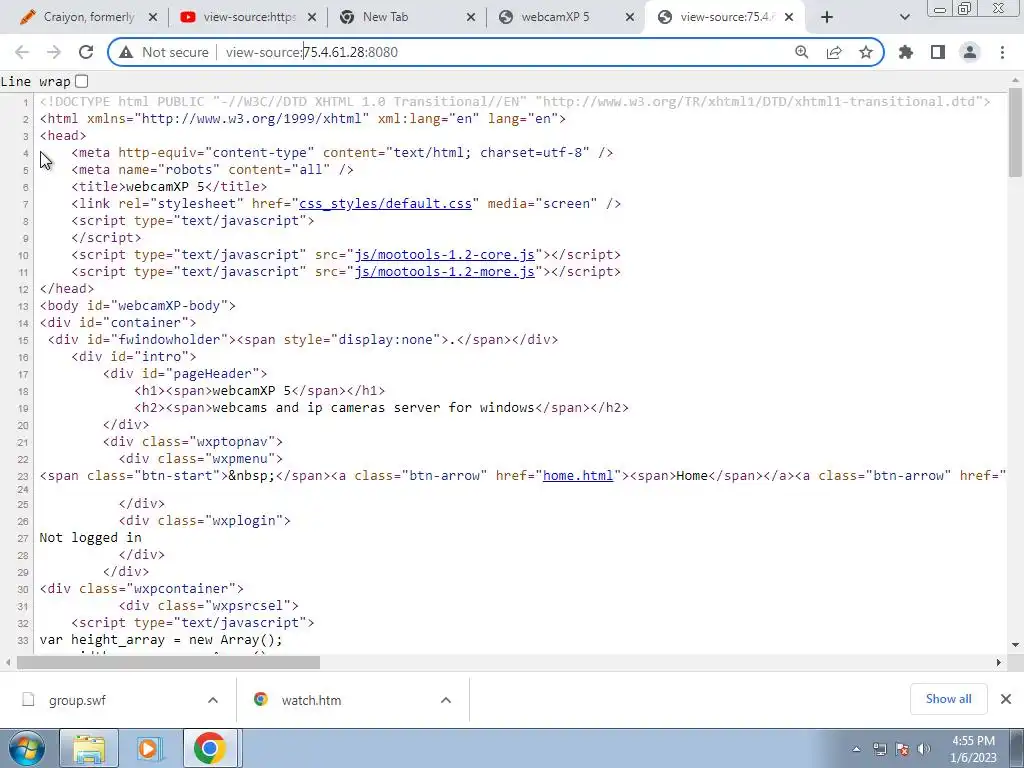Open the group.swf downloaded file
The height and width of the screenshot is (768, 1024).
[x=77, y=700]
